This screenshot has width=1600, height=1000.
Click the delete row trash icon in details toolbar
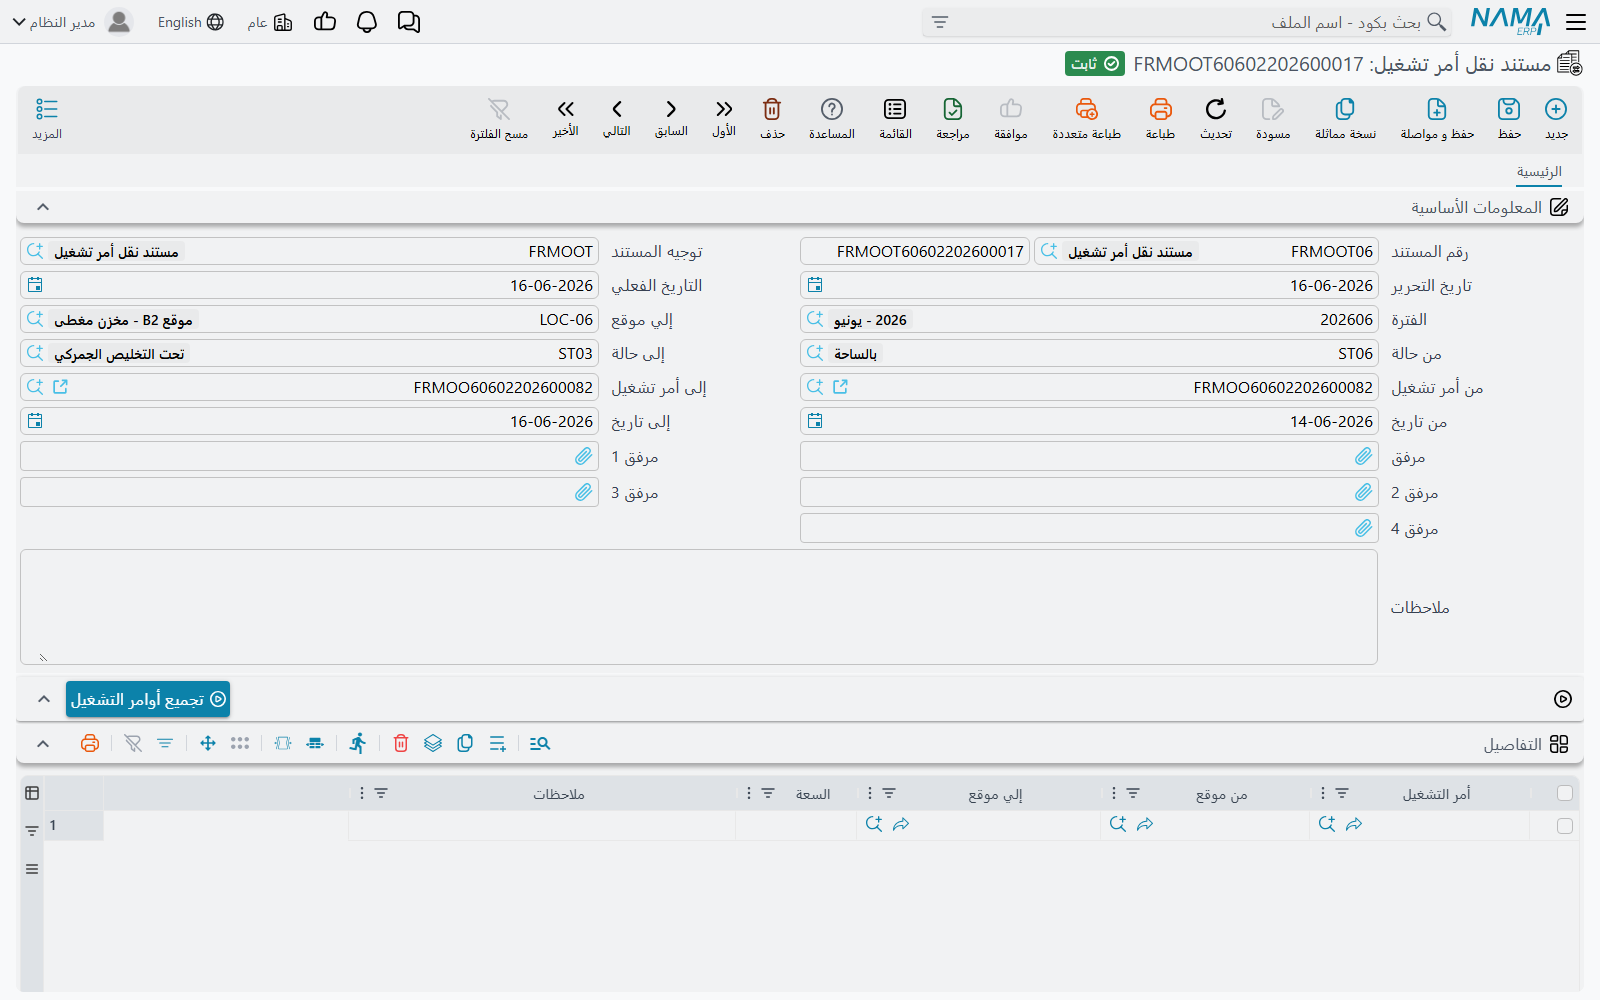click(x=401, y=743)
